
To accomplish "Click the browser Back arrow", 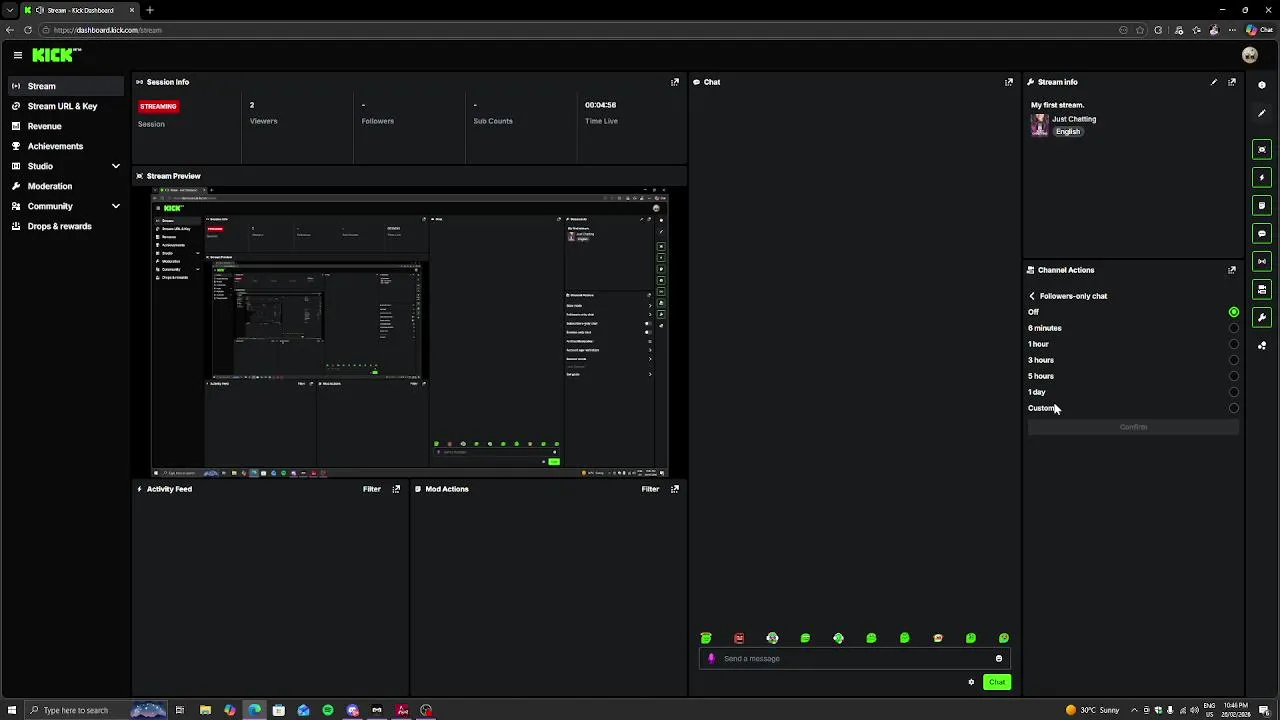I will (10, 30).
